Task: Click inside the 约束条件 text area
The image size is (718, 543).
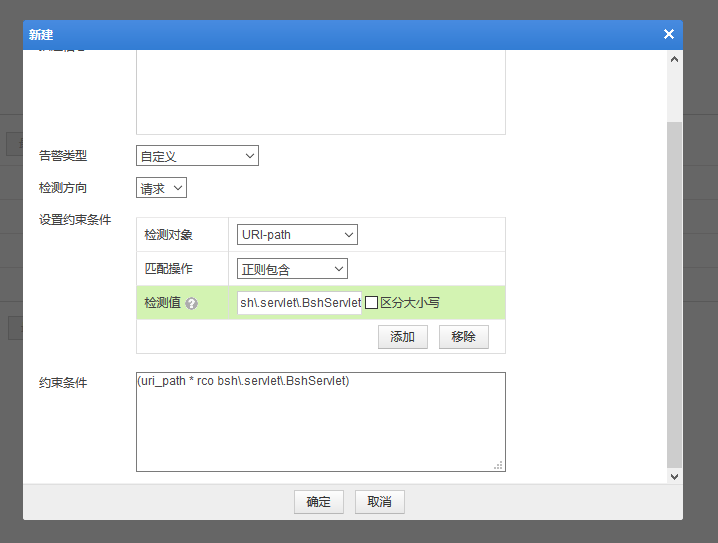Action: point(320,425)
